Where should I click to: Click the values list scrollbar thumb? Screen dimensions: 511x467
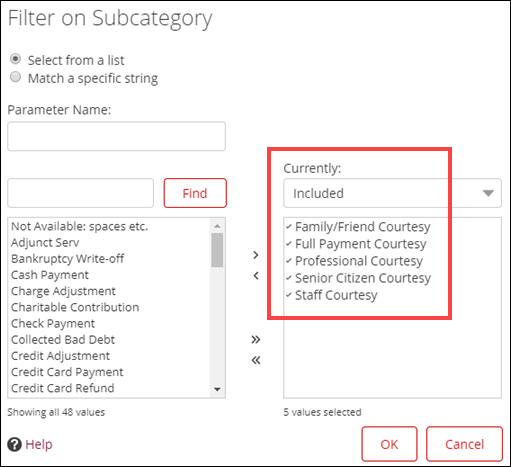point(217,250)
